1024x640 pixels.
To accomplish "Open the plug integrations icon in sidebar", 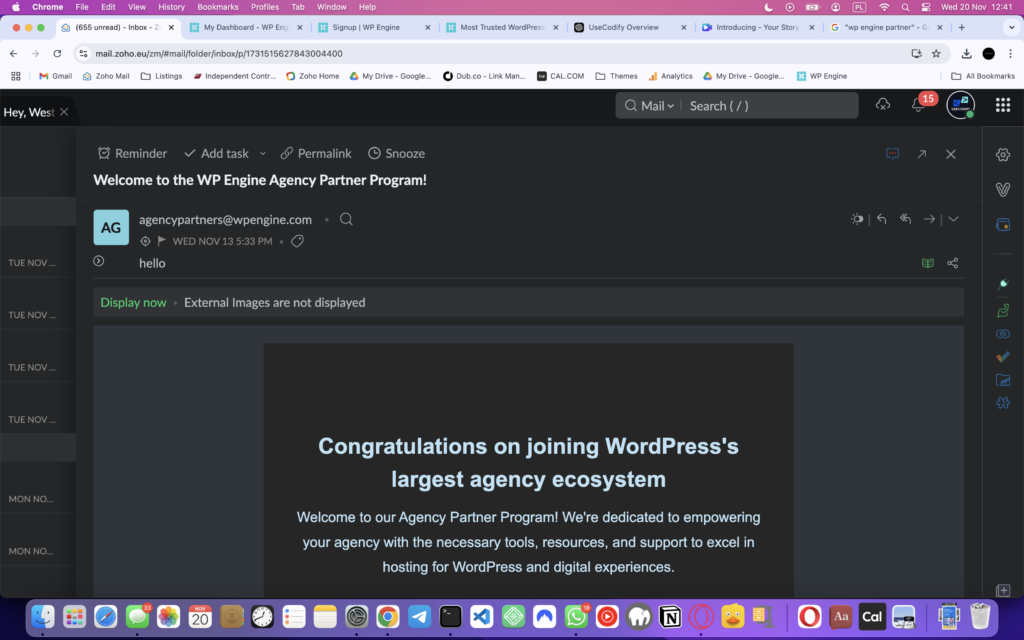I will [x=1003, y=283].
